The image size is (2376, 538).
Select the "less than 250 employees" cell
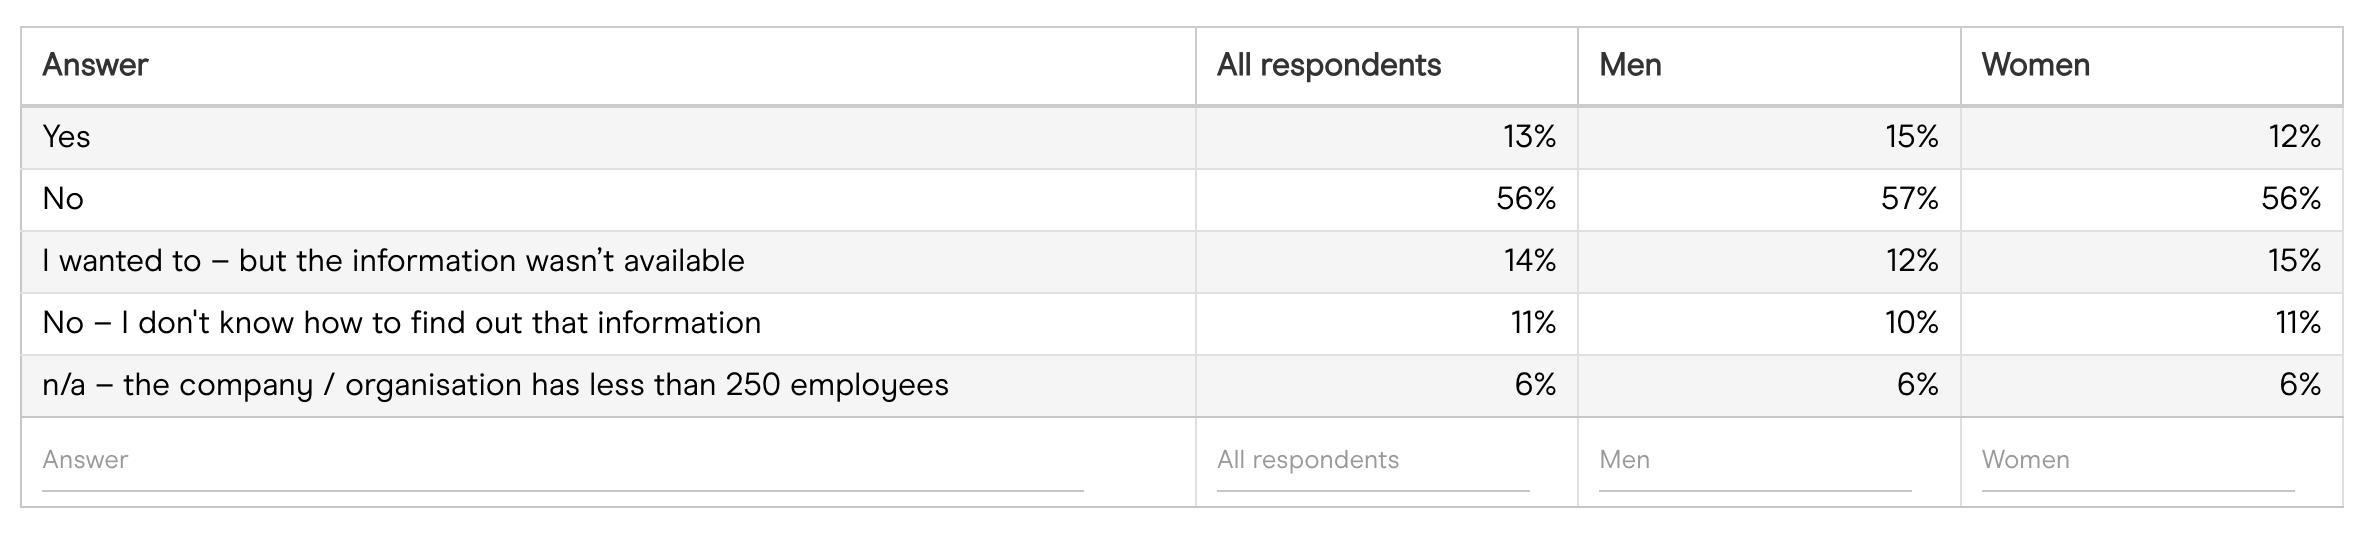(x=495, y=385)
